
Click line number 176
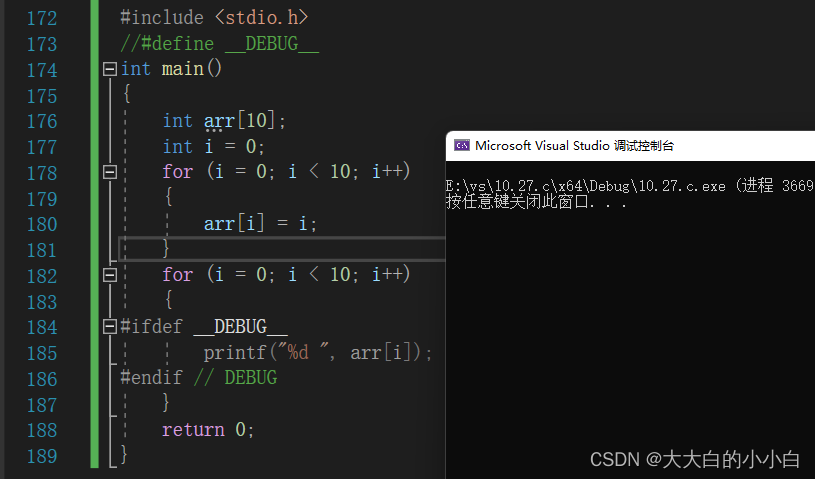42,122
